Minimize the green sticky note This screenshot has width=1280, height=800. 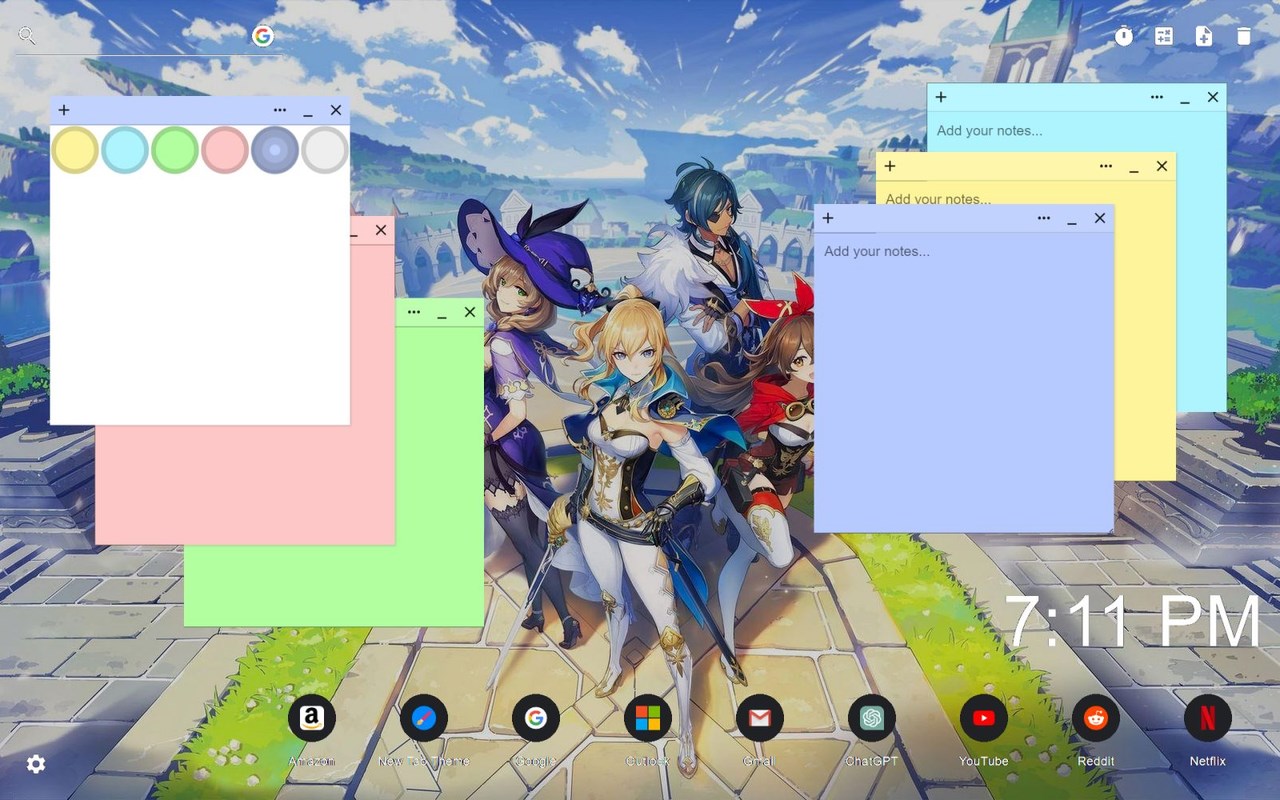pyautogui.click(x=442, y=314)
